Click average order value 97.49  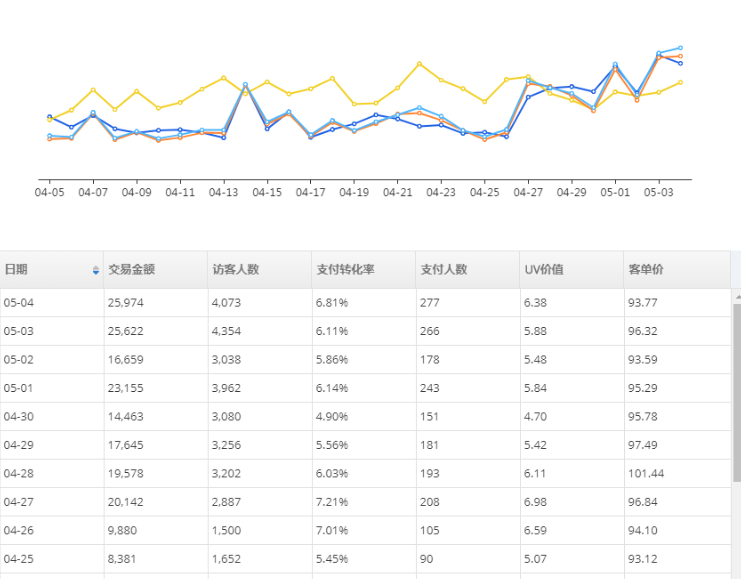(x=642, y=445)
